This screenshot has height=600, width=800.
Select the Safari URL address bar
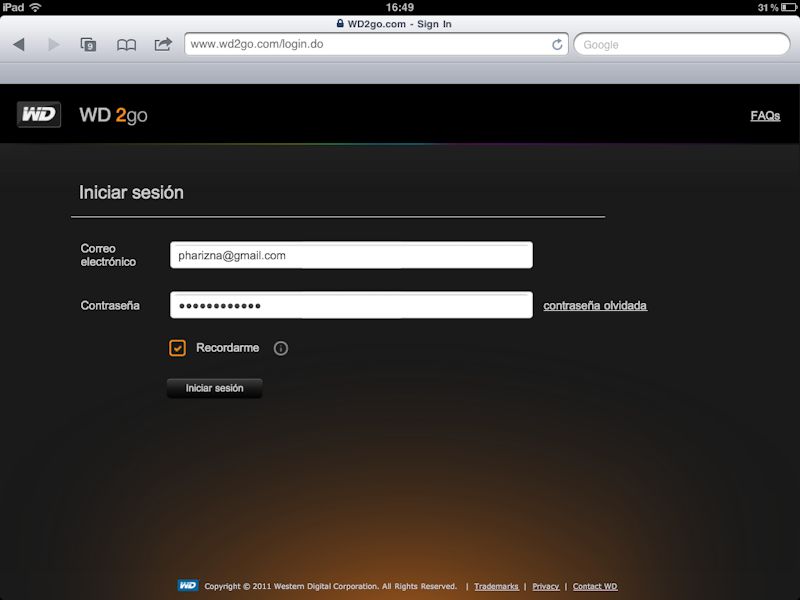tap(376, 44)
